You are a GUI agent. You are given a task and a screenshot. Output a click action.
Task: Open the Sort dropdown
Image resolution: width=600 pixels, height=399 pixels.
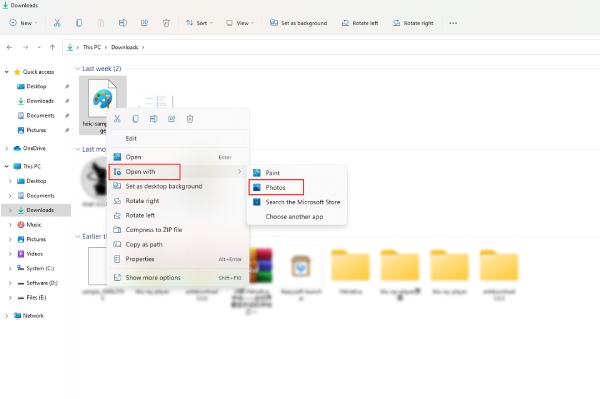pos(199,23)
